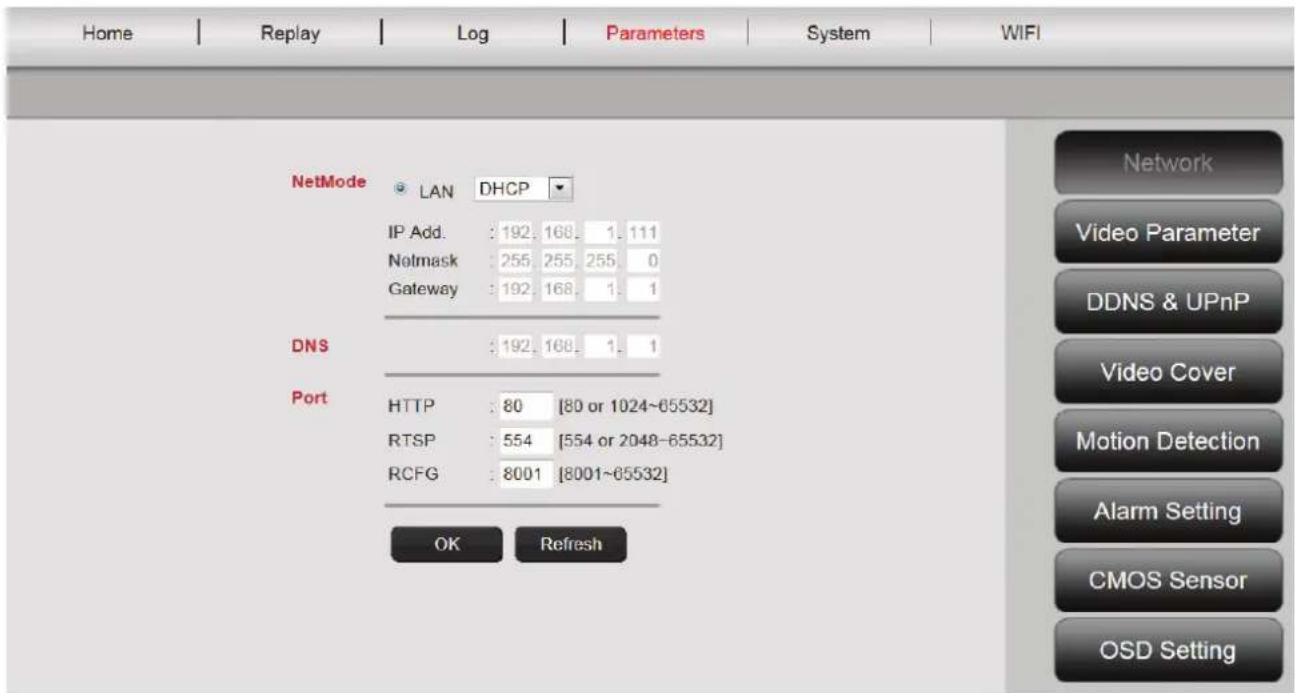
Task: Open Motion Detection settings
Action: 1168,441
